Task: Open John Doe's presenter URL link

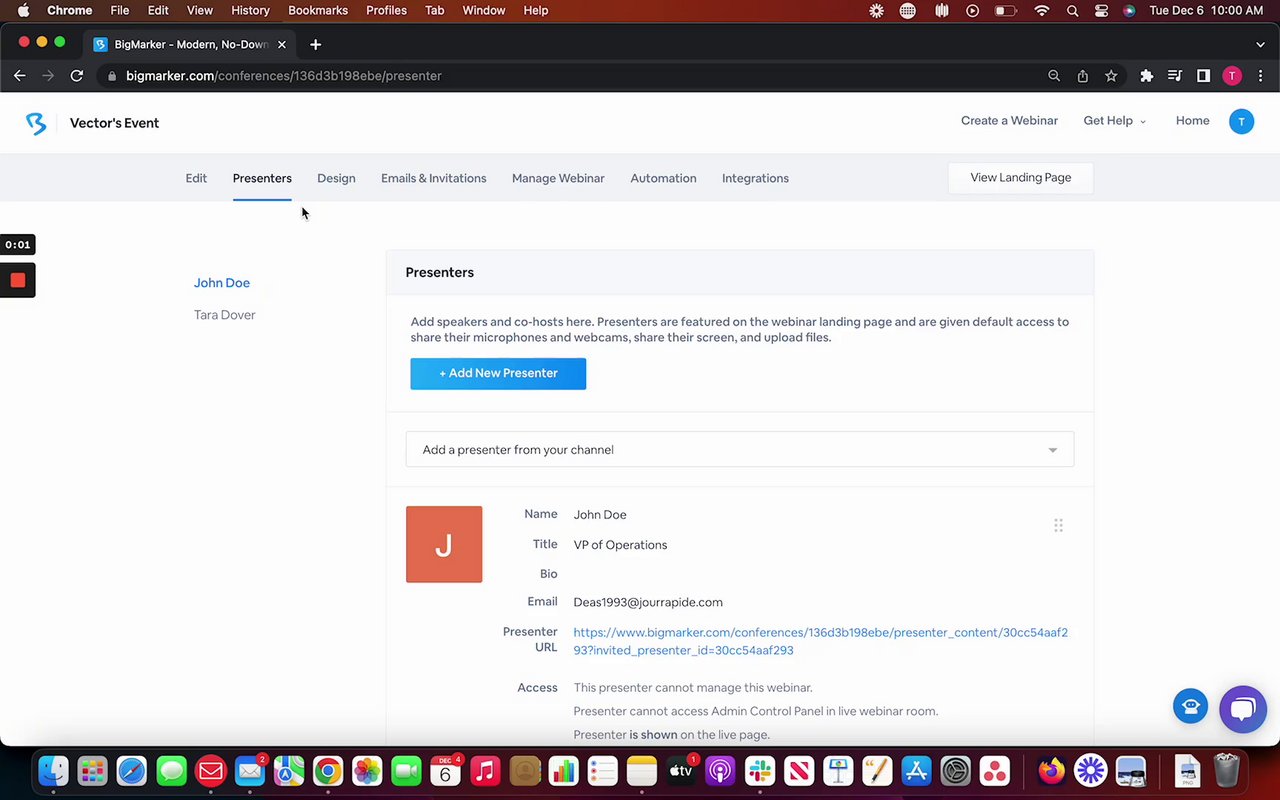Action: (x=820, y=641)
